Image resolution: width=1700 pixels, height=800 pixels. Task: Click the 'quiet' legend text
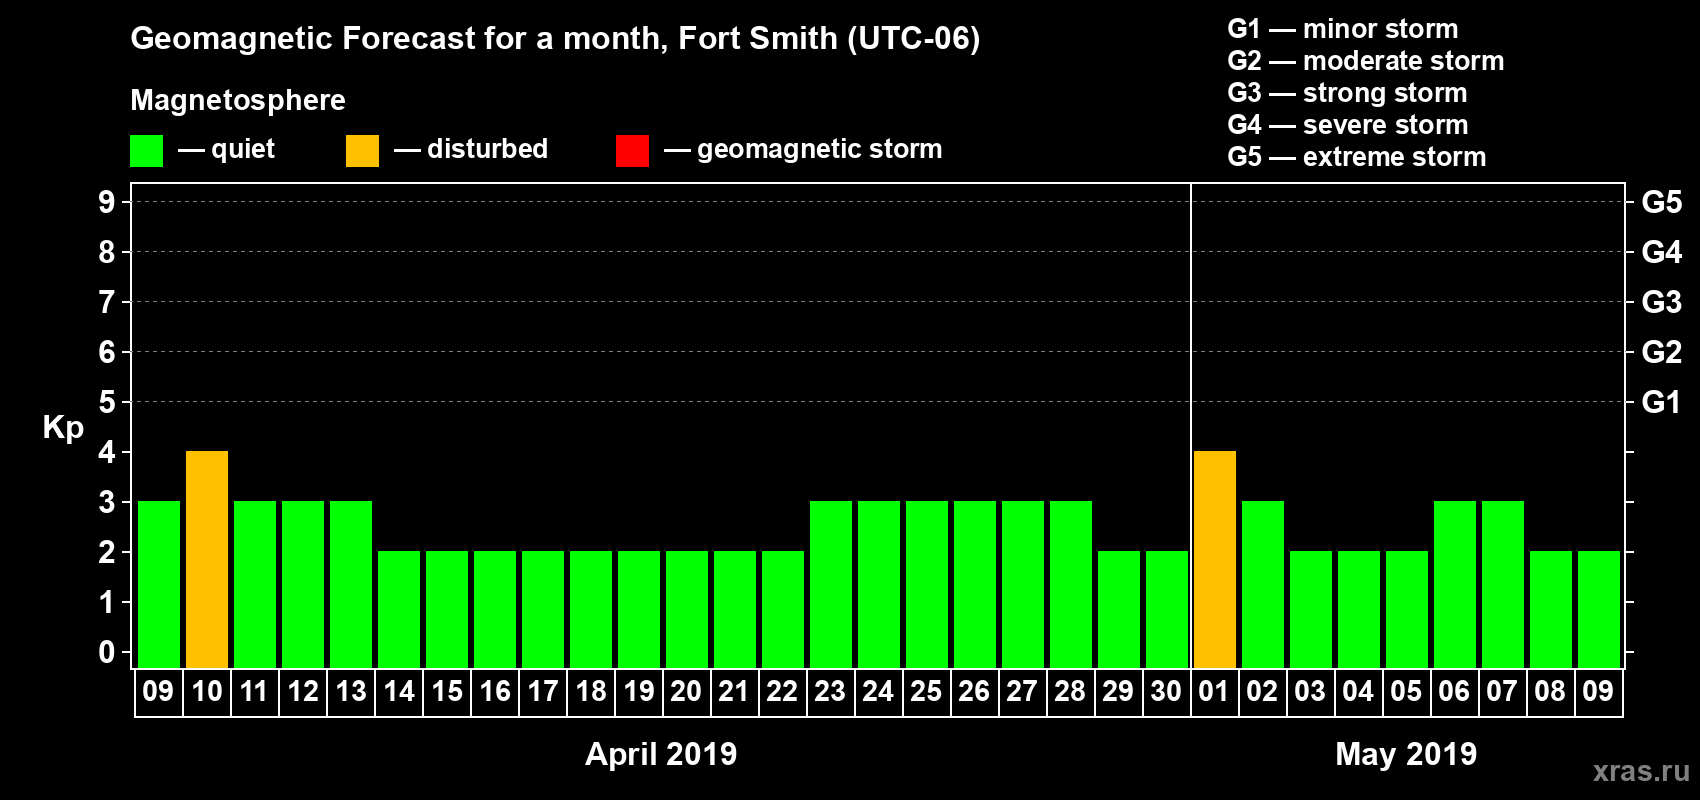coord(243,150)
